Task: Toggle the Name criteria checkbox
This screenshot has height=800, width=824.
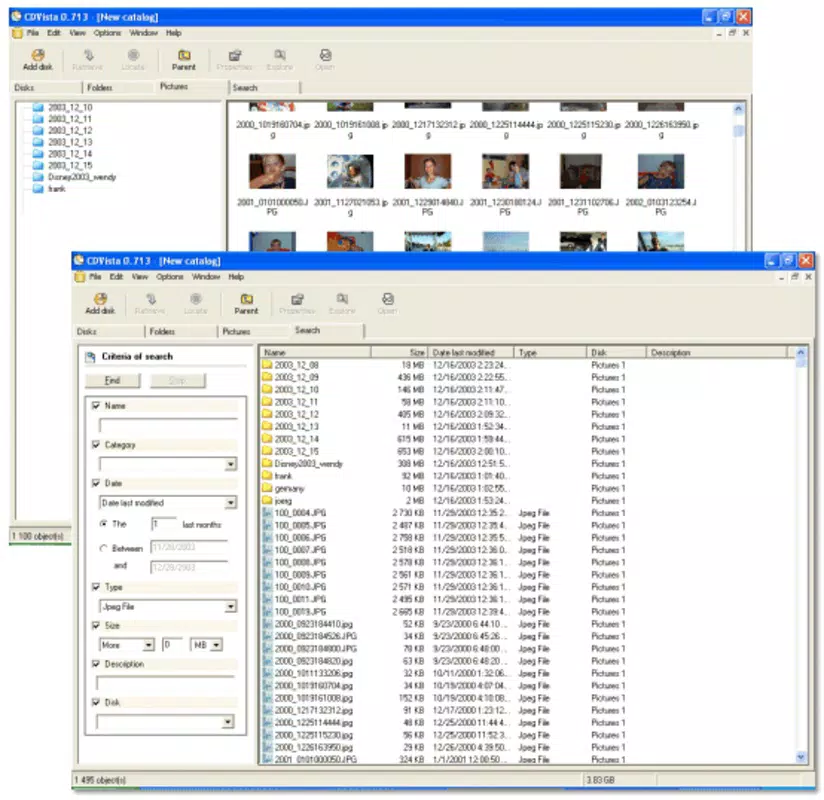Action: tap(96, 406)
